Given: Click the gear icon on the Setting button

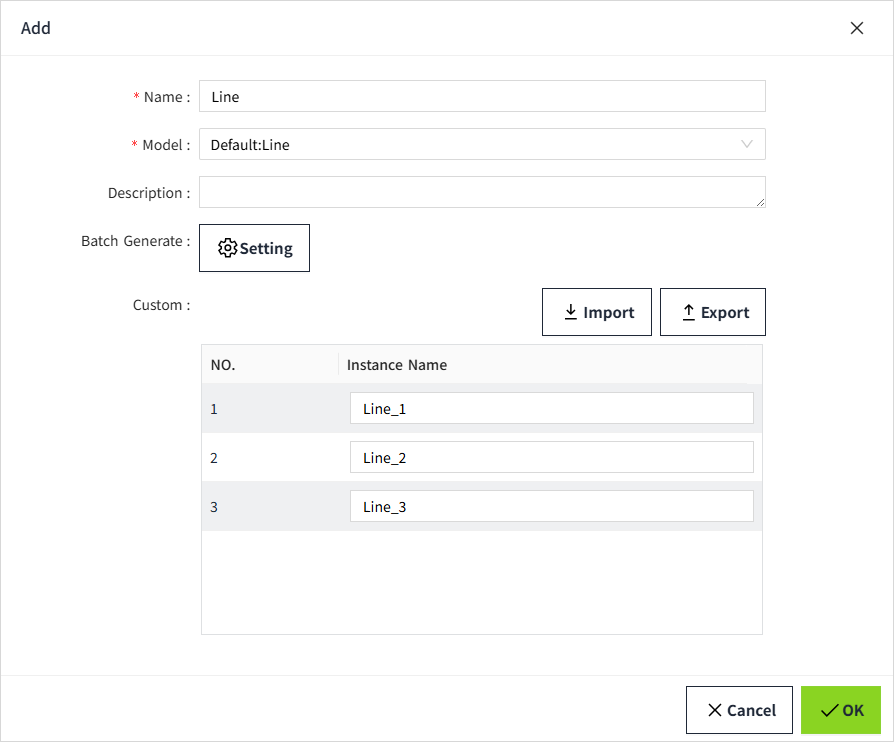Looking at the screenshot, I should pos(227,248).
